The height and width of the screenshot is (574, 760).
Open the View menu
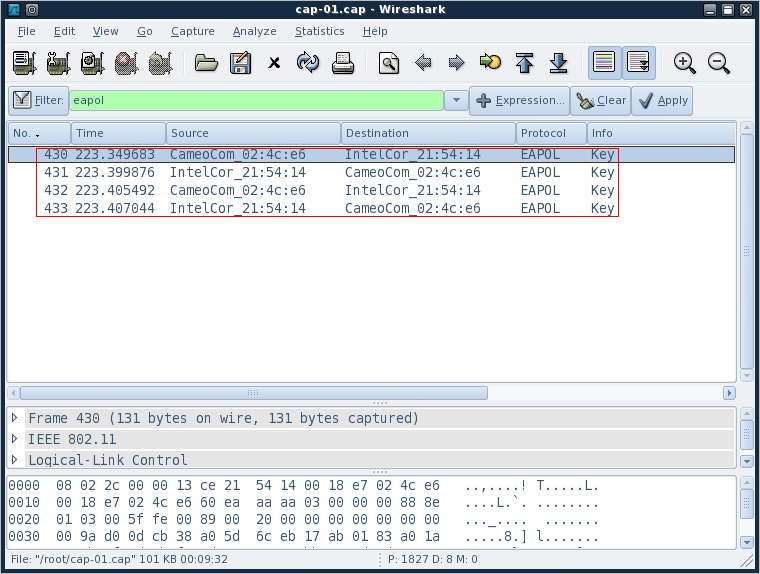click(105, 31)
